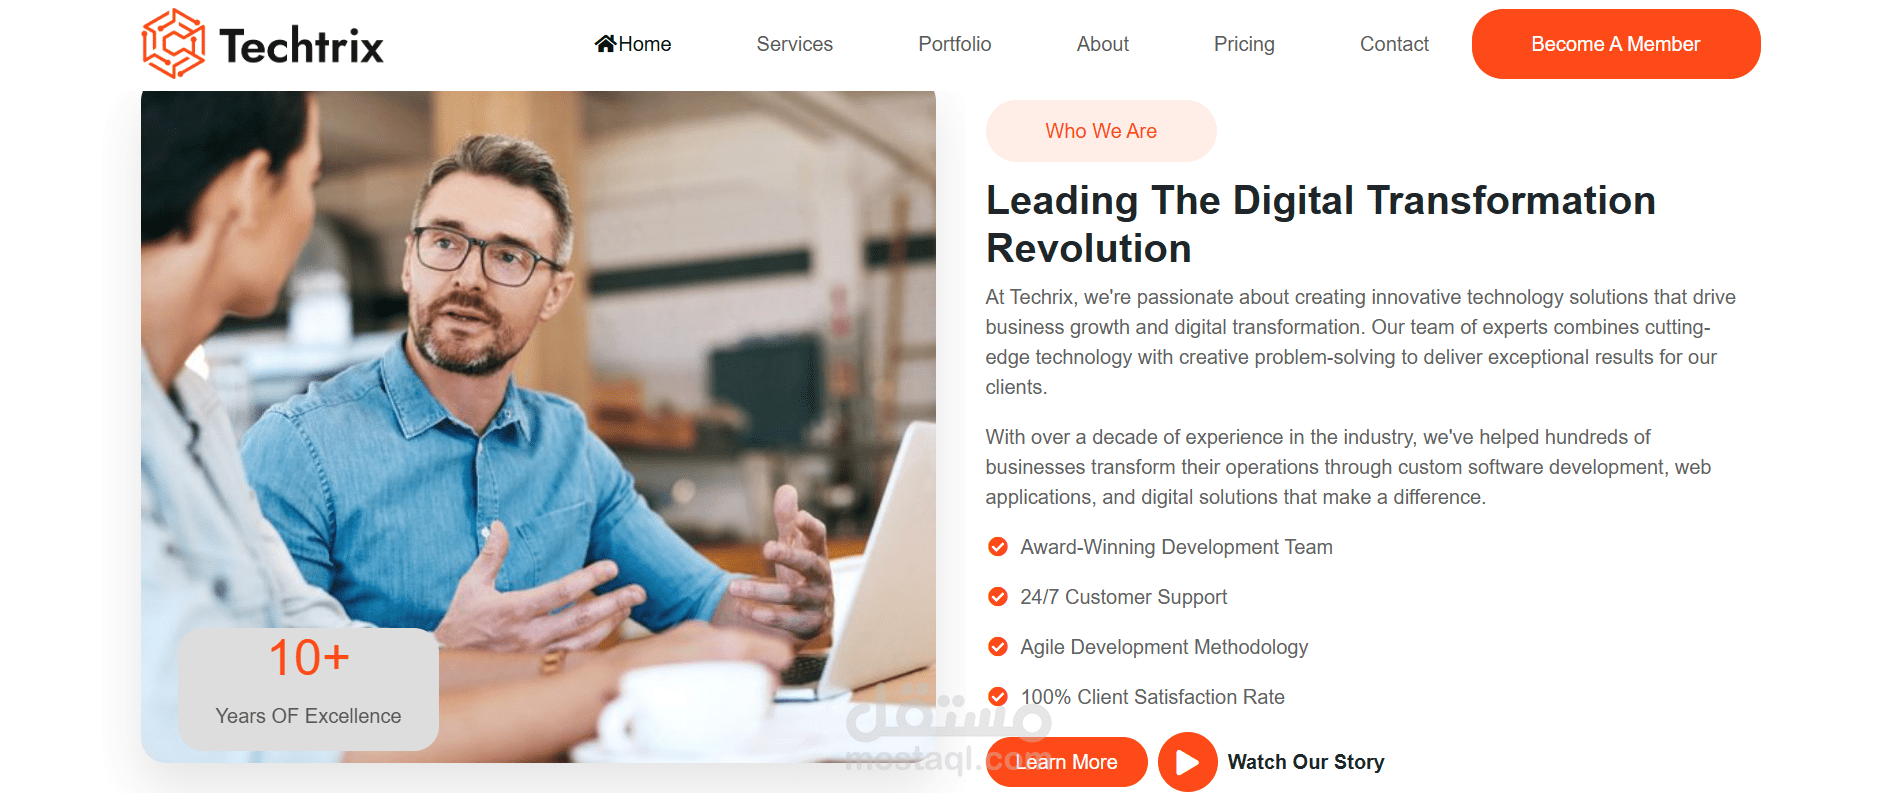
Task: Click the Become A Member button
Action: click(1616, 44)
